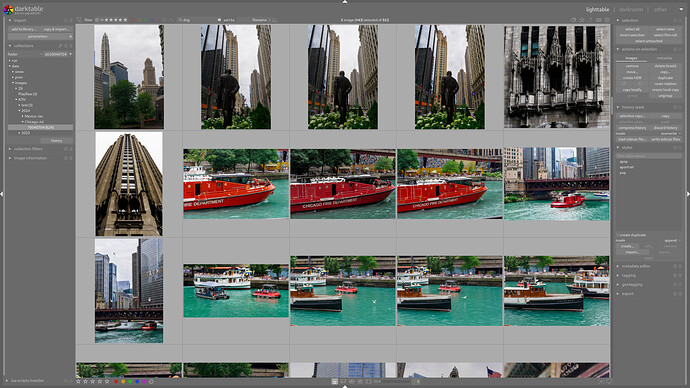Select the filemanager layout icon in bottom bar

click(x=334, y=381)
